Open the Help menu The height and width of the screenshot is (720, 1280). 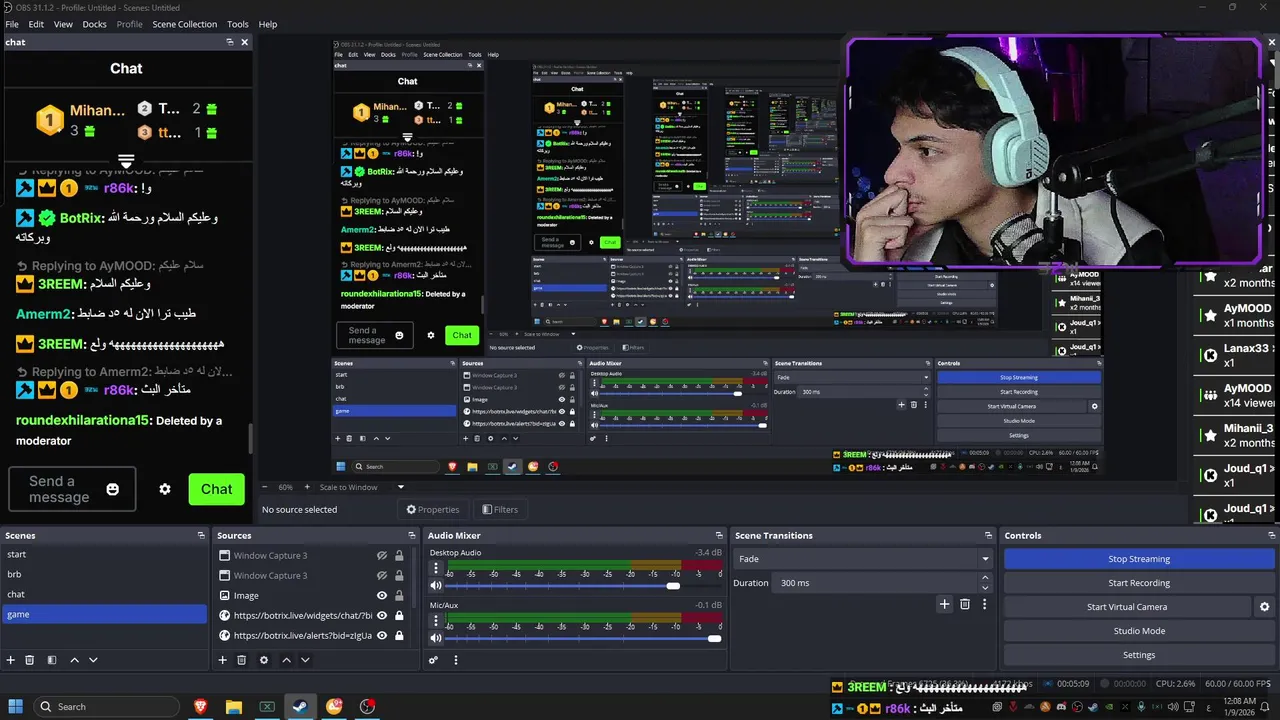[268, 24]
